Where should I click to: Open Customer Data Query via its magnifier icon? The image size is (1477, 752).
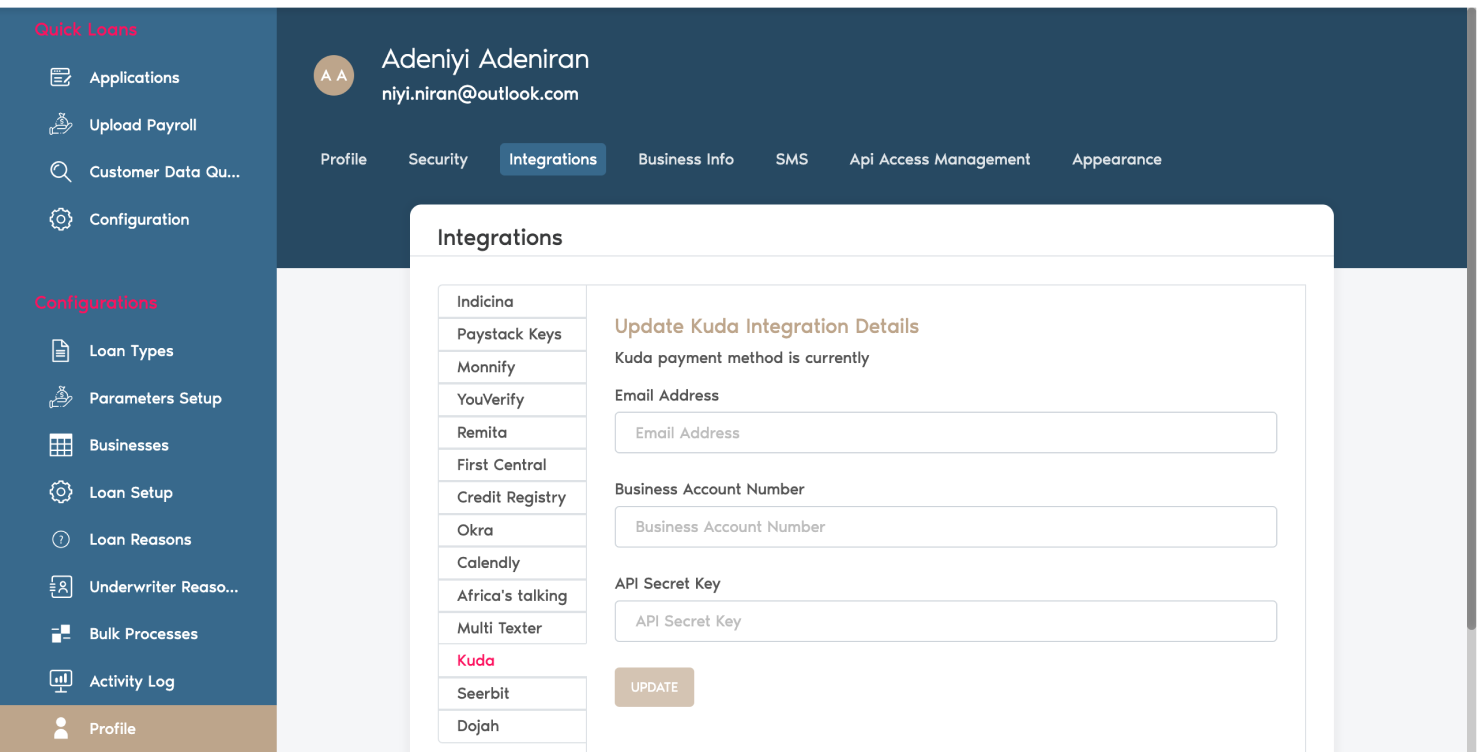tap(60, 171)
